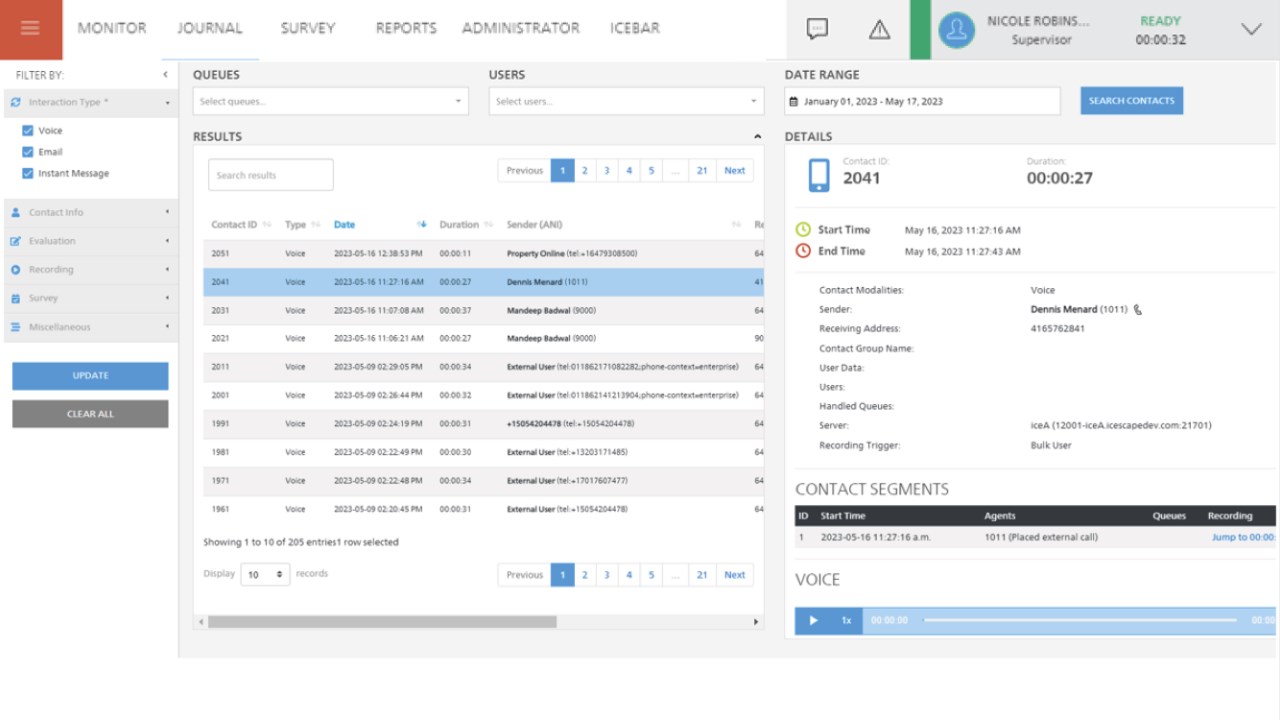Select contact row 1991 in results
This screenshot has width=1280, height=720.
click(x=483, y=424)
